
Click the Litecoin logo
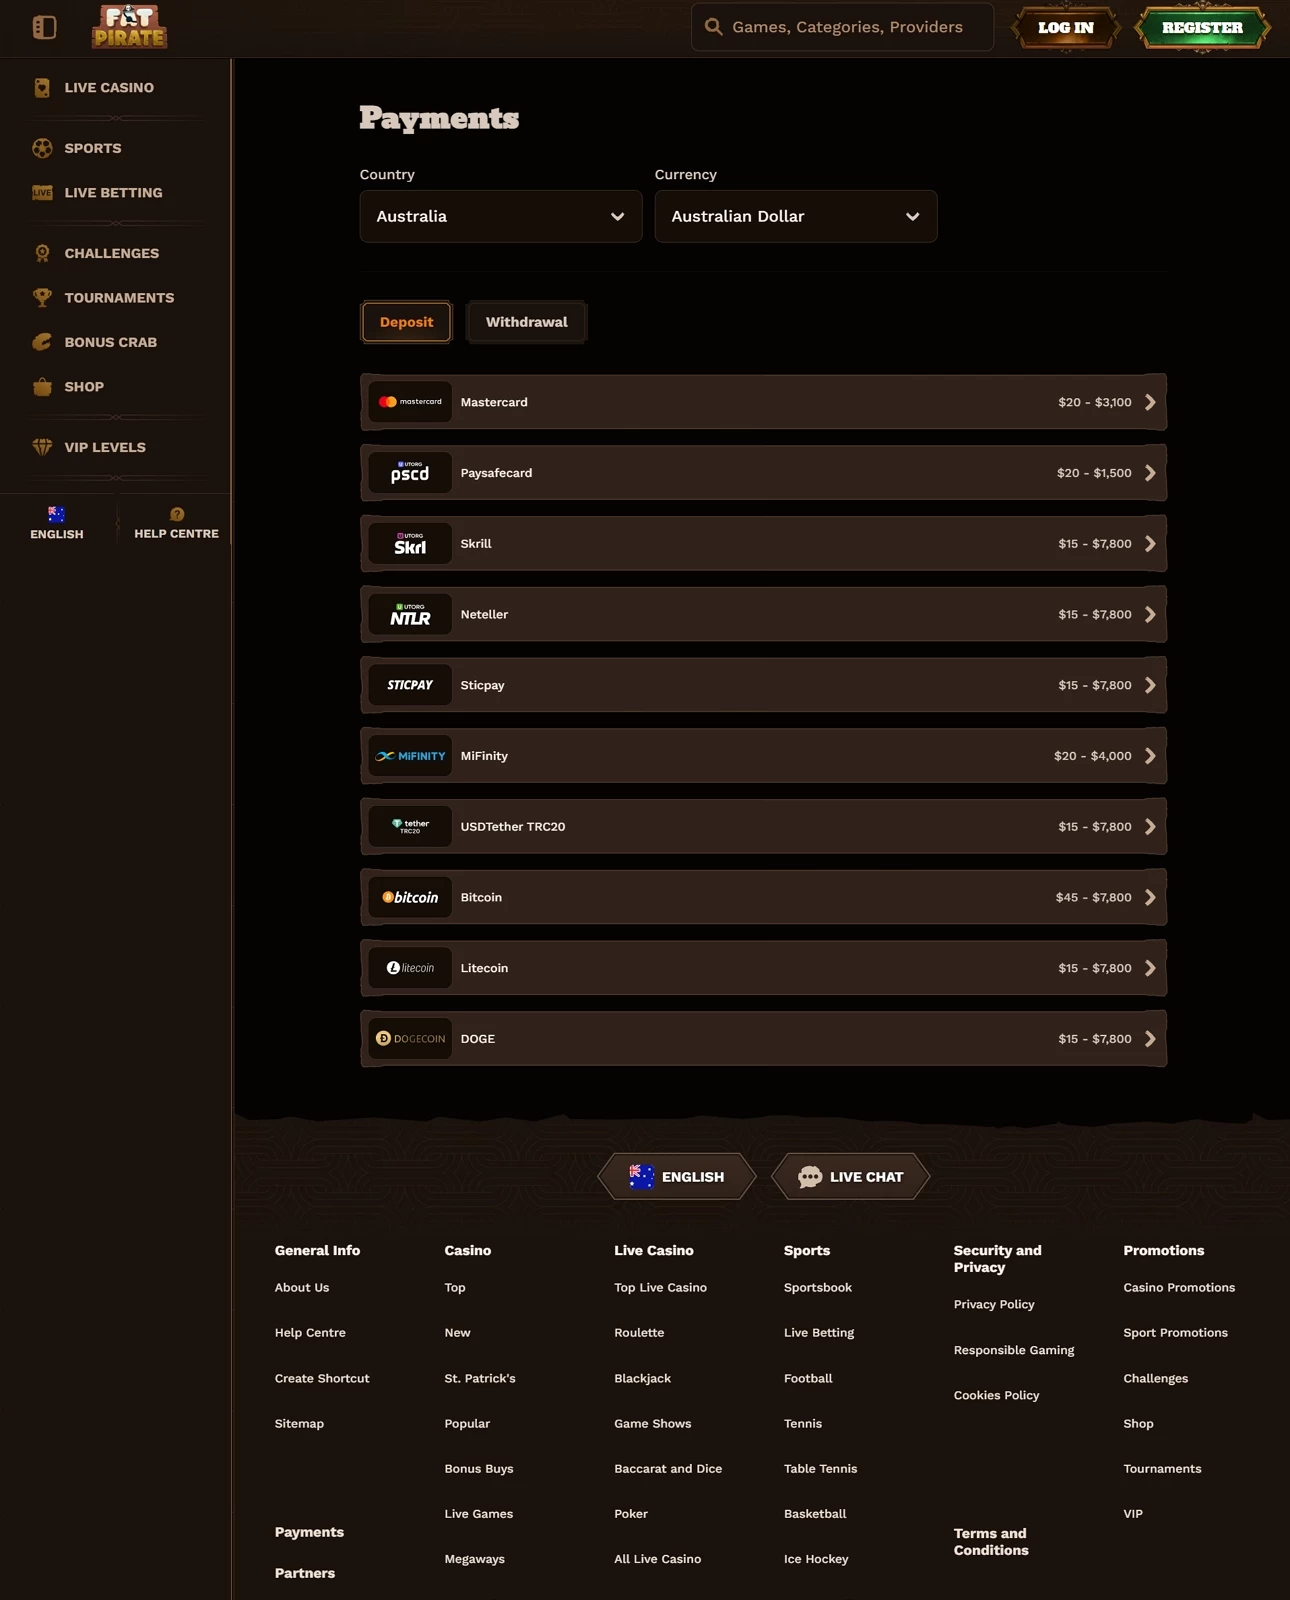tap(410, 968)
